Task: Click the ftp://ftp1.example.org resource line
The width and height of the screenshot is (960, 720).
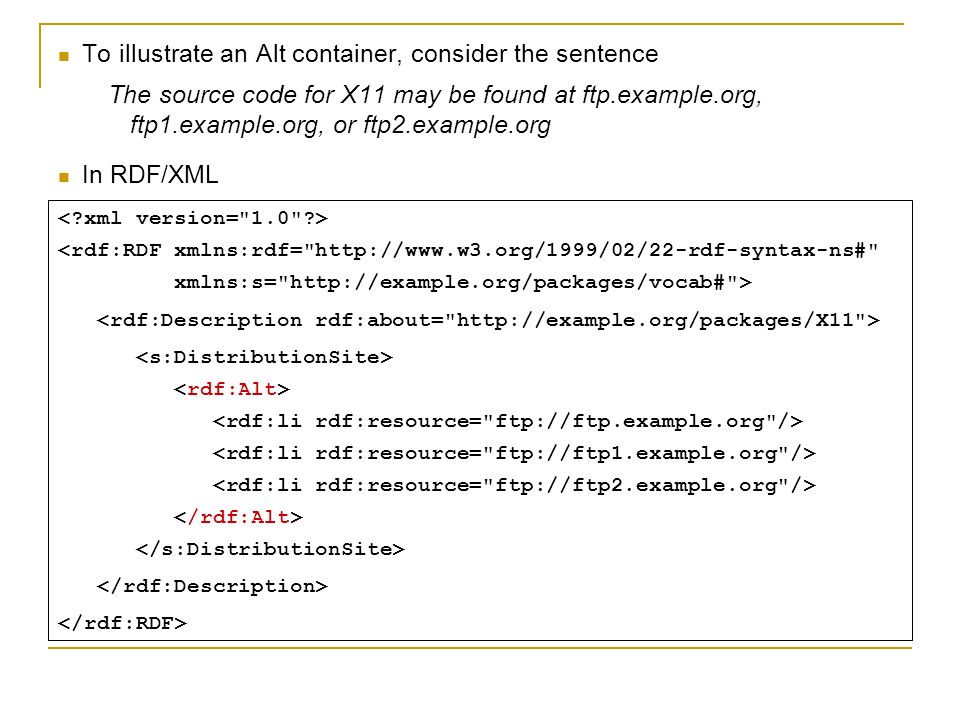Action: pyautogui.click(x=514, y=453)
